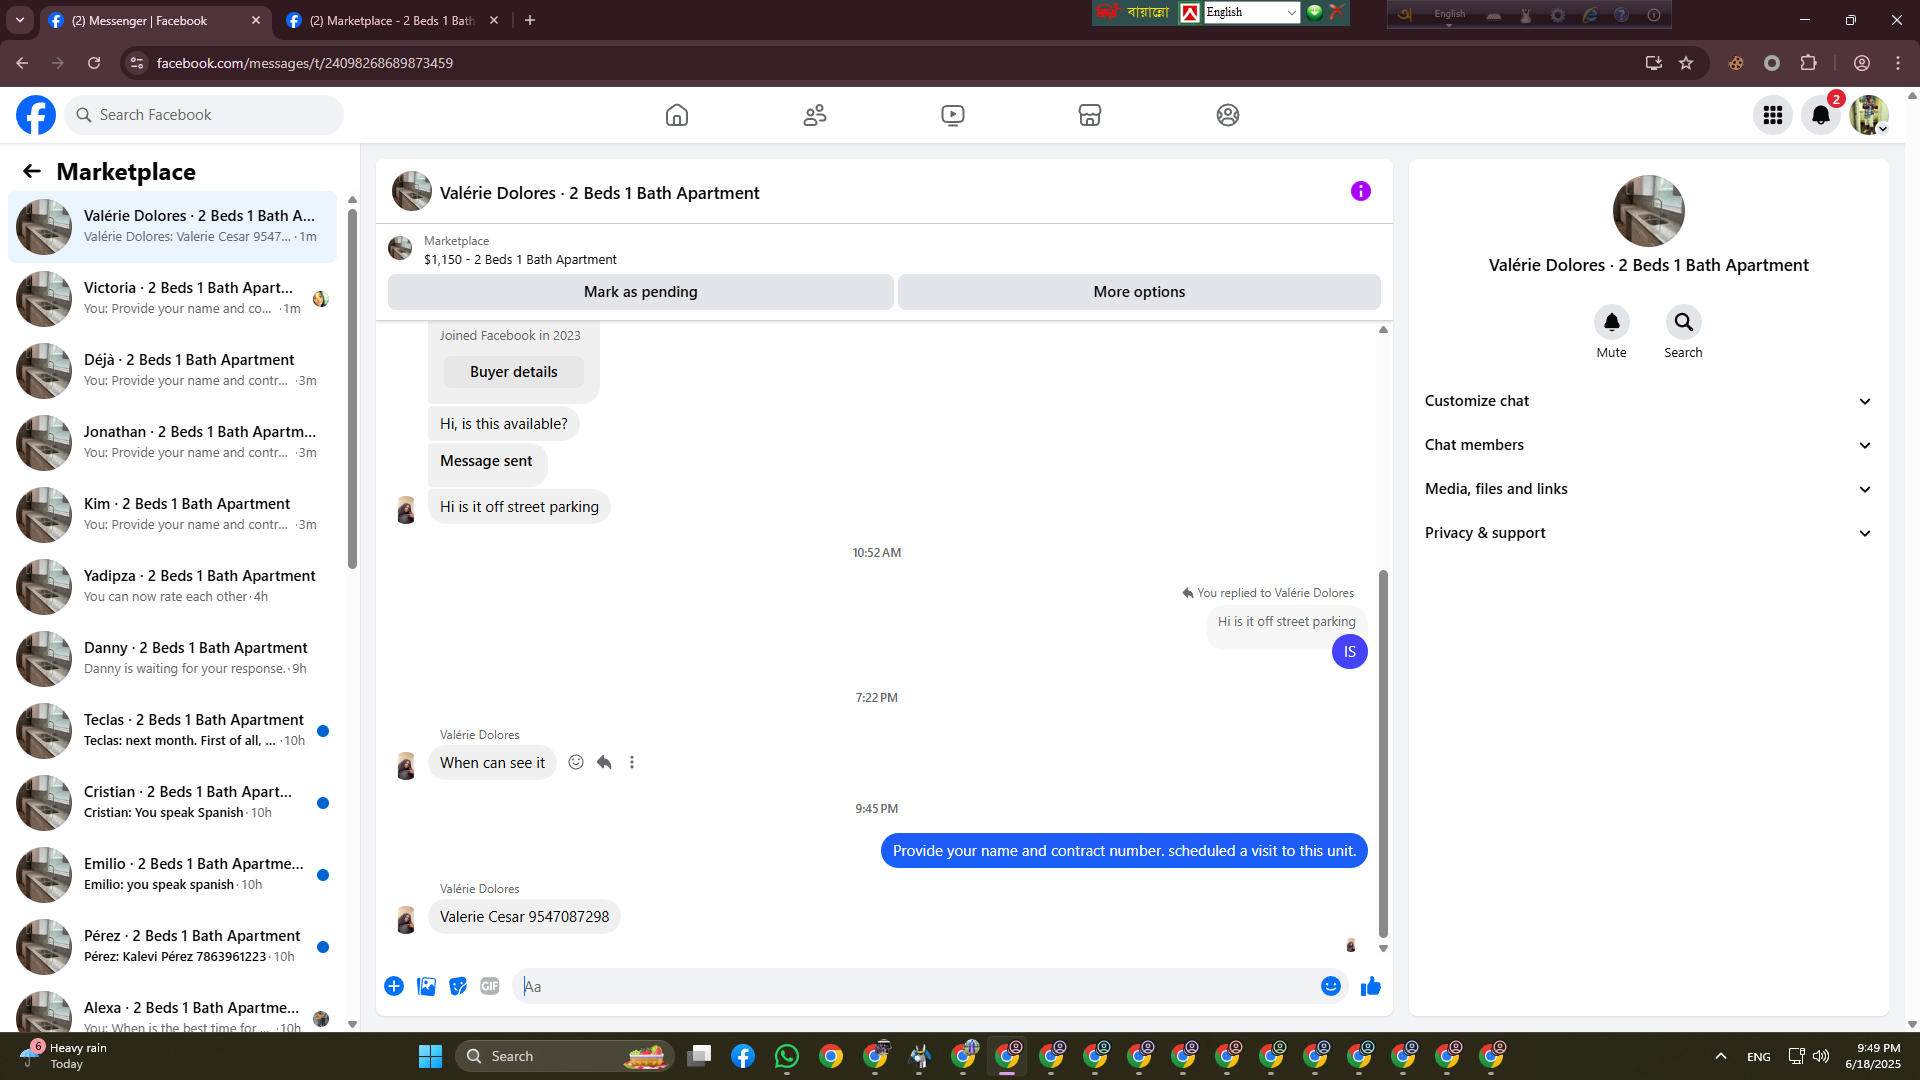Open the Facebook home logo
Screen dimensions: 1920x1080
click(36, 115)
